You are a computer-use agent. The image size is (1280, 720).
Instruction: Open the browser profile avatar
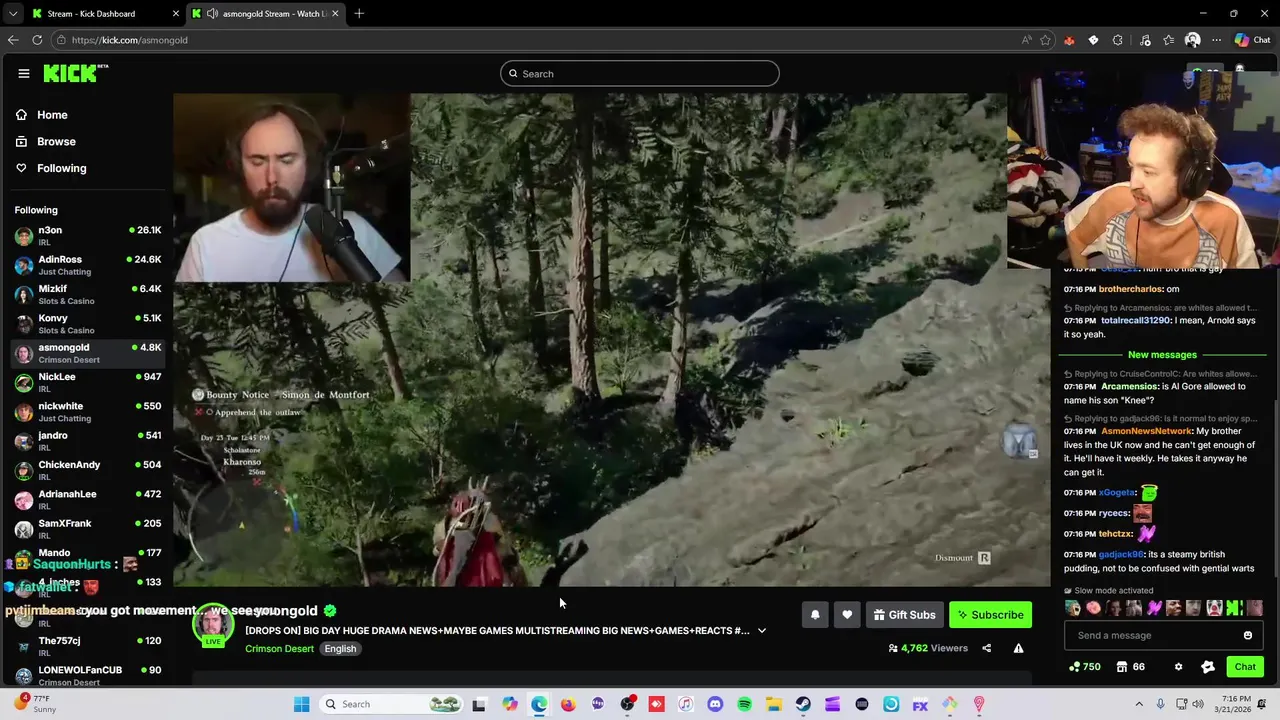(x=1192, y=40)
